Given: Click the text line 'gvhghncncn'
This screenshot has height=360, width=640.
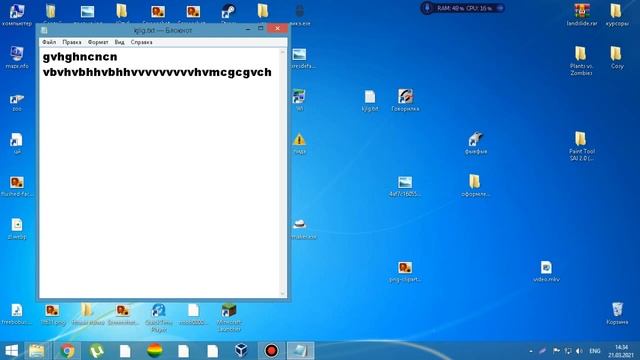Looking at the screenshot, I should pyautogui.click(x=80, y=57).
